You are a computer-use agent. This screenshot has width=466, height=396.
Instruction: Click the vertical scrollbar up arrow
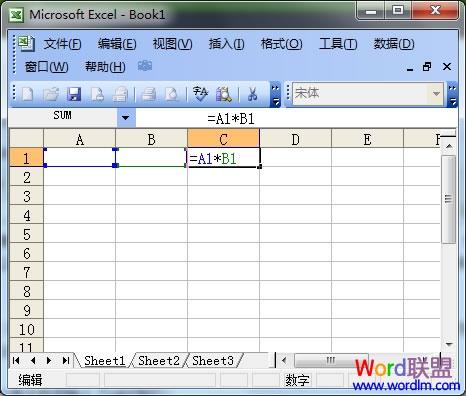click(449, 146)
